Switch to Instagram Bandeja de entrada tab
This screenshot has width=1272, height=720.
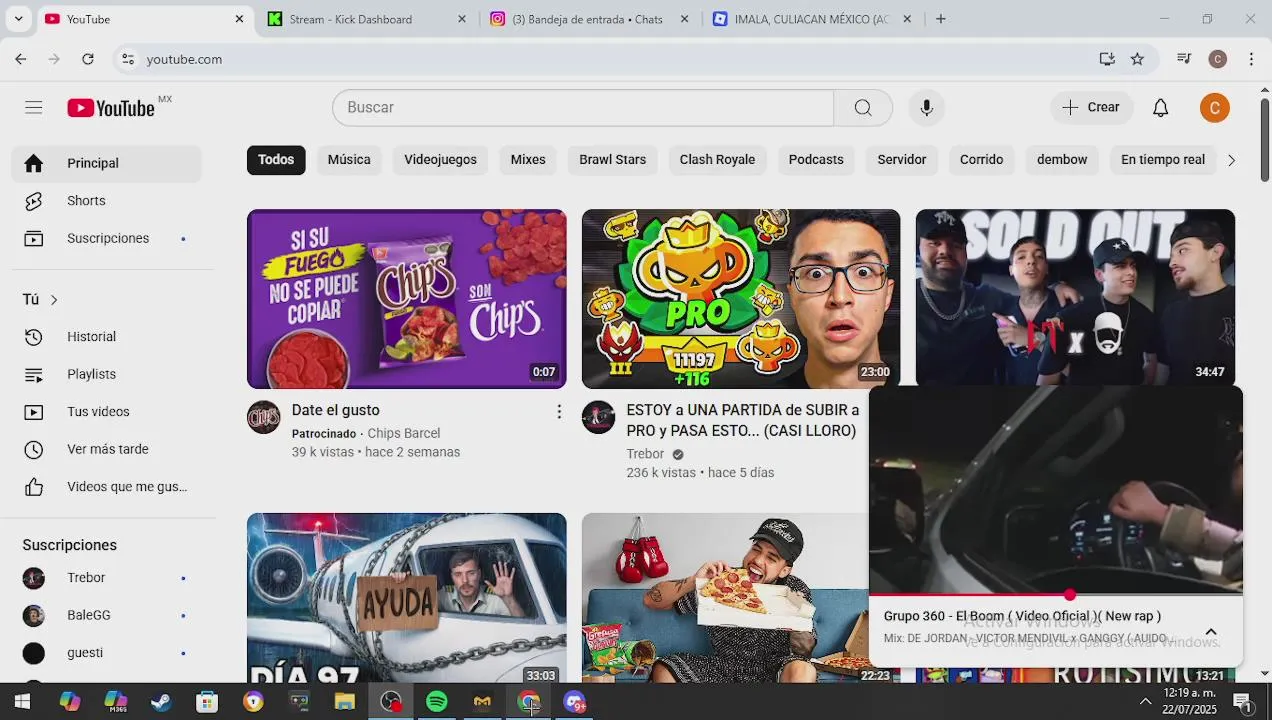pyautogui.click(x=590, y=19)
